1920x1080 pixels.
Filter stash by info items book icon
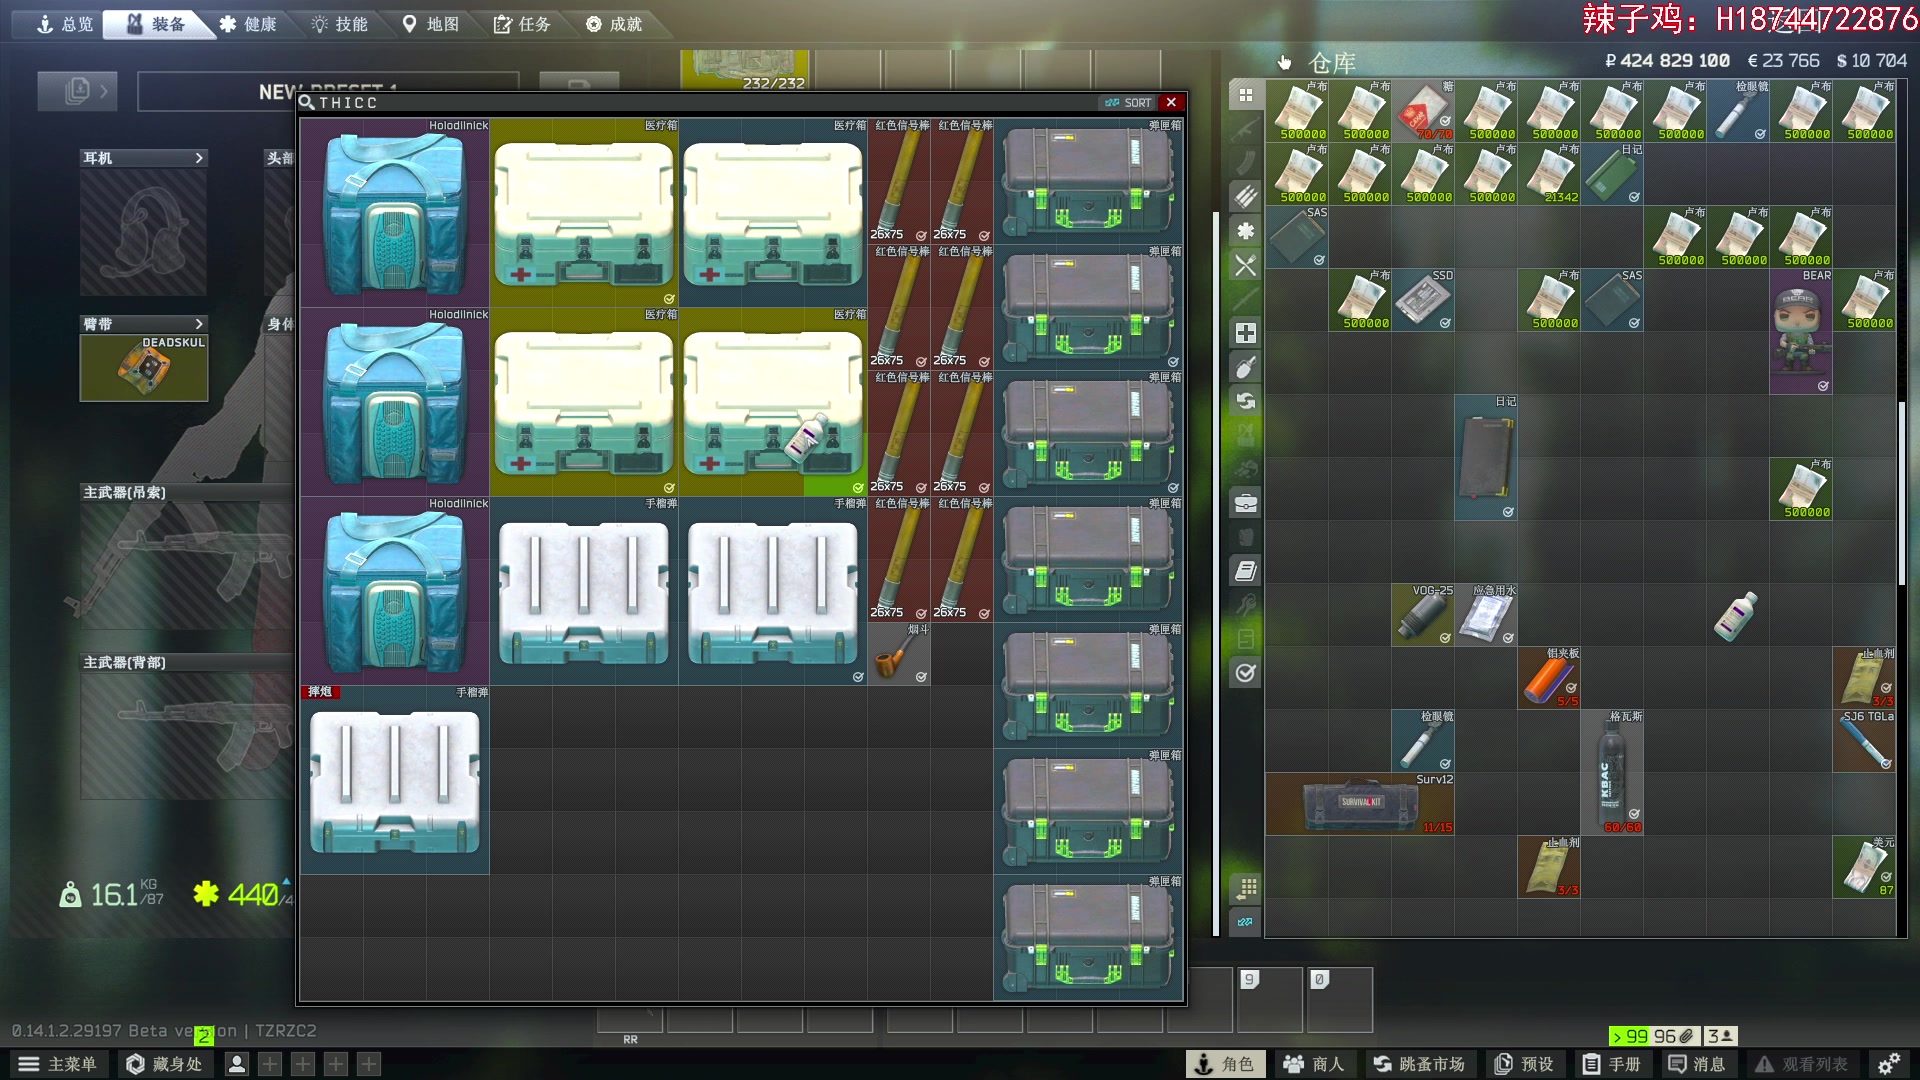click(x=1245, y=571)
